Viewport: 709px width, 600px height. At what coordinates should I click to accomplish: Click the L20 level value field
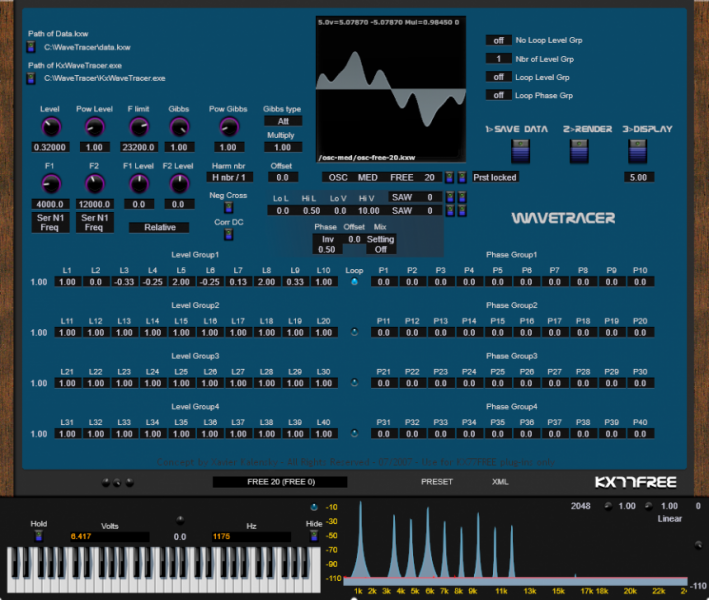[x=324, y=332]
